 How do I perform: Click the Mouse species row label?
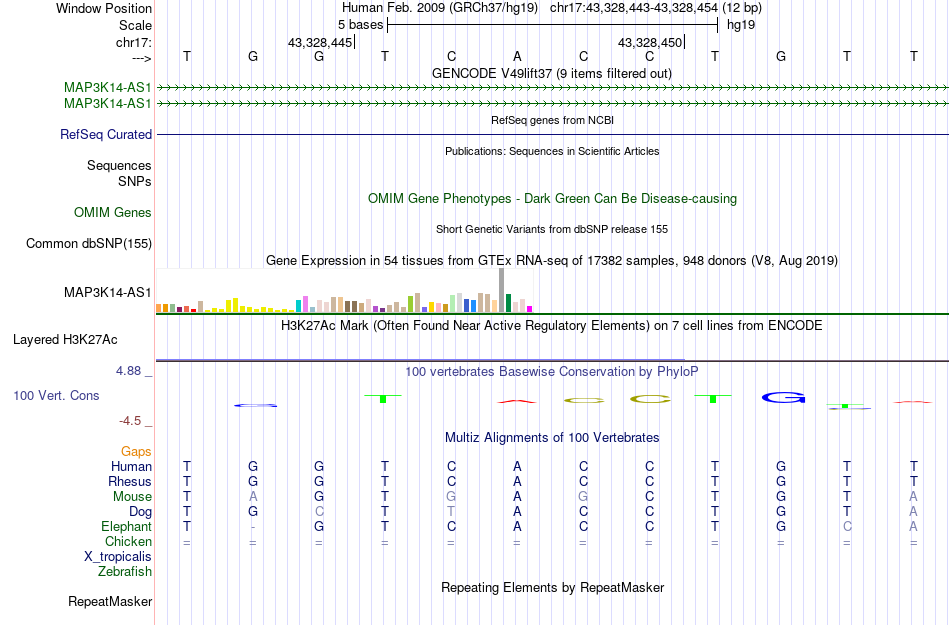pyautogui.click(x=133, y=497)
